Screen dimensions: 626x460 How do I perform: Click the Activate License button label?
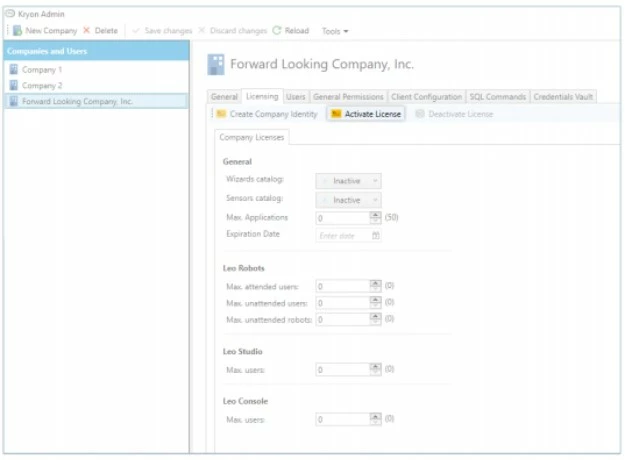[373, 114]
